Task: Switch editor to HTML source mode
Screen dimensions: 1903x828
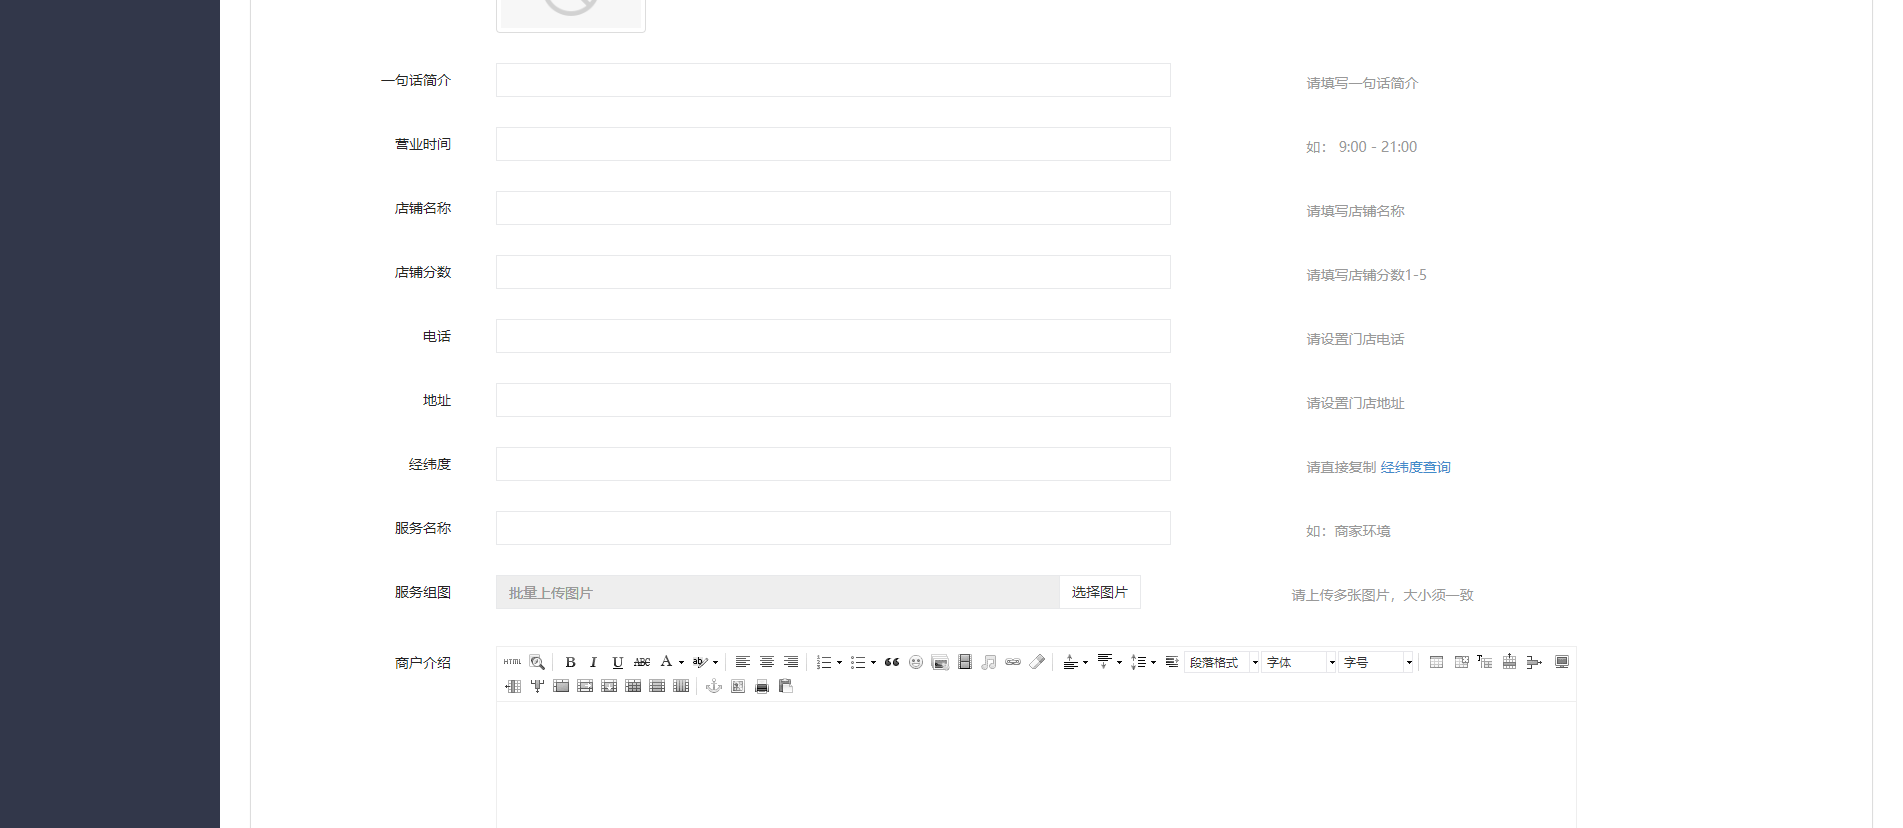Action: point(512,662)
